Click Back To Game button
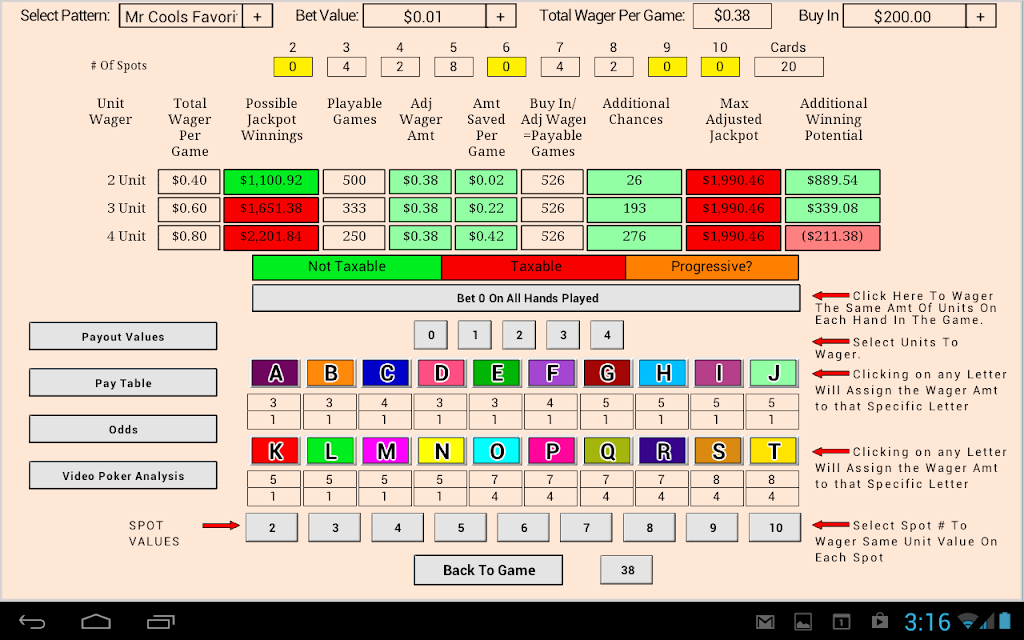Screen dimensions: 1024x640 pos(488,570)
